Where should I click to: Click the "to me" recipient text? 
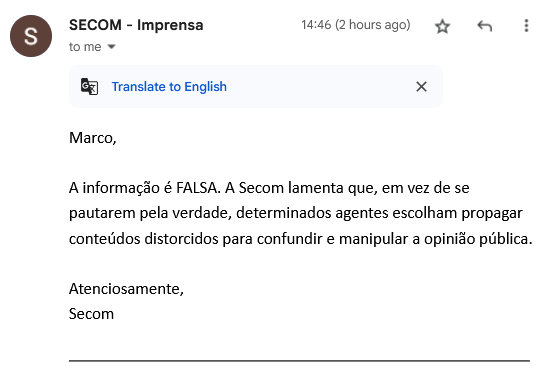pos(85,47)
